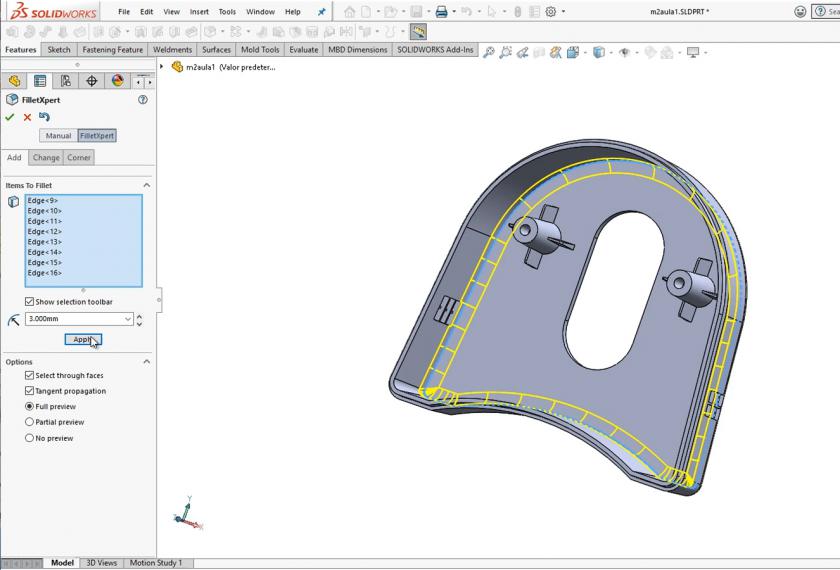
Task: Click the Print icon in the top toolbar
Action: click(441, 12)
